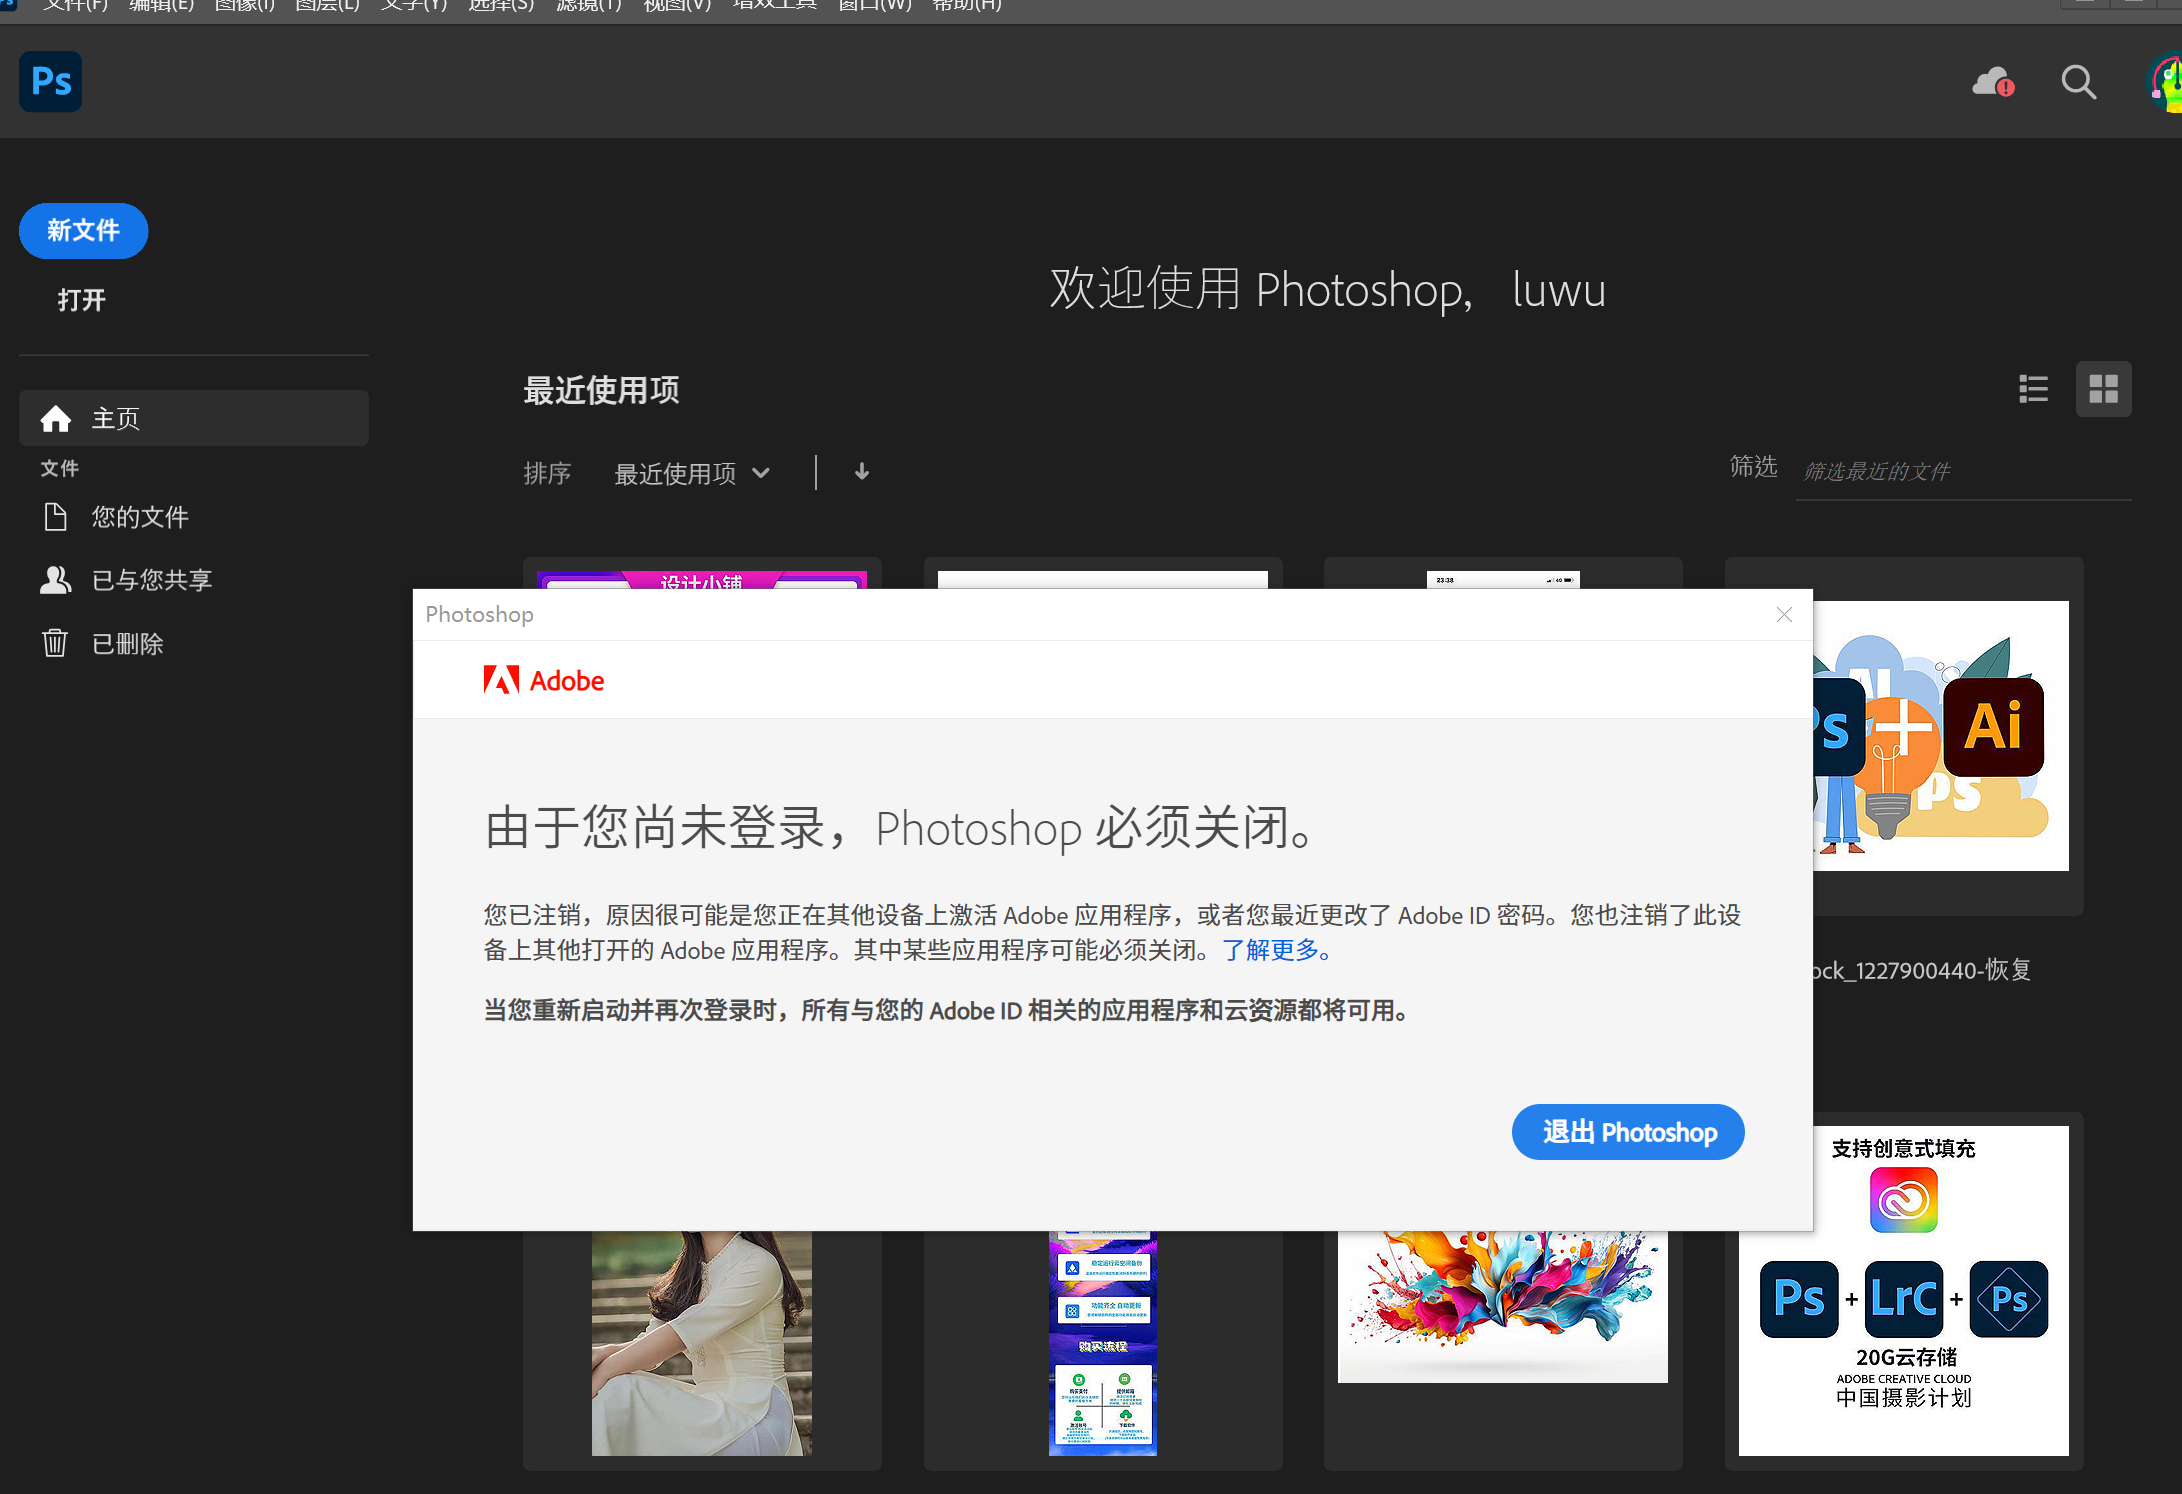
Task: Open the colorful paint splash thumbnail
Action: pyautogui.click(x=1503, y=1306)
